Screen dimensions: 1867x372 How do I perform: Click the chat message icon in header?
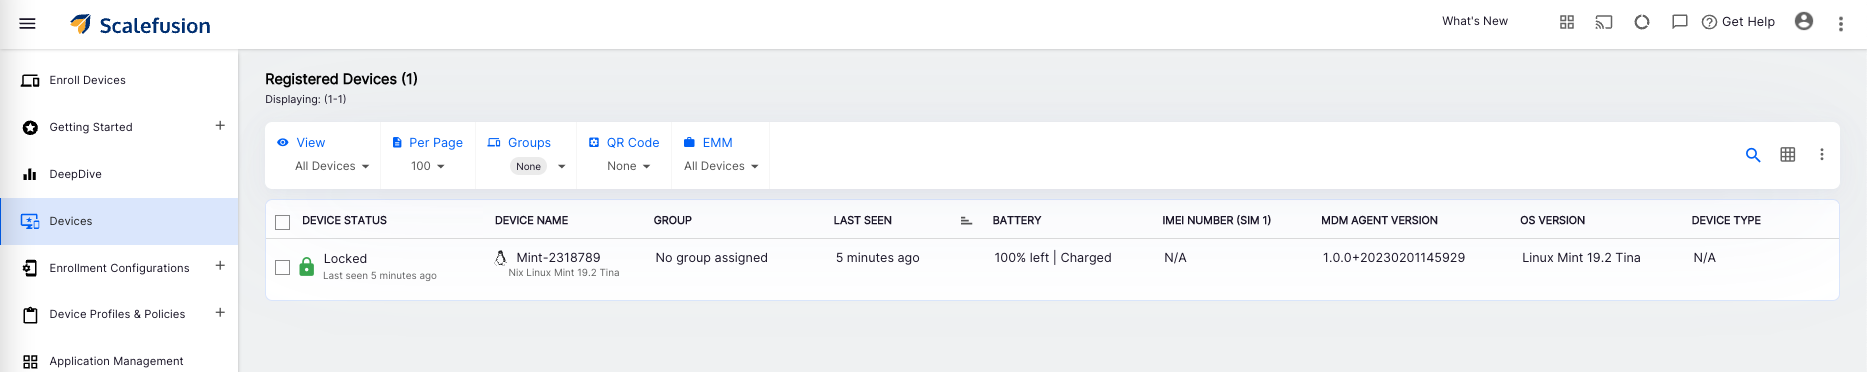pyautogui.click(x=1680, y=22)
